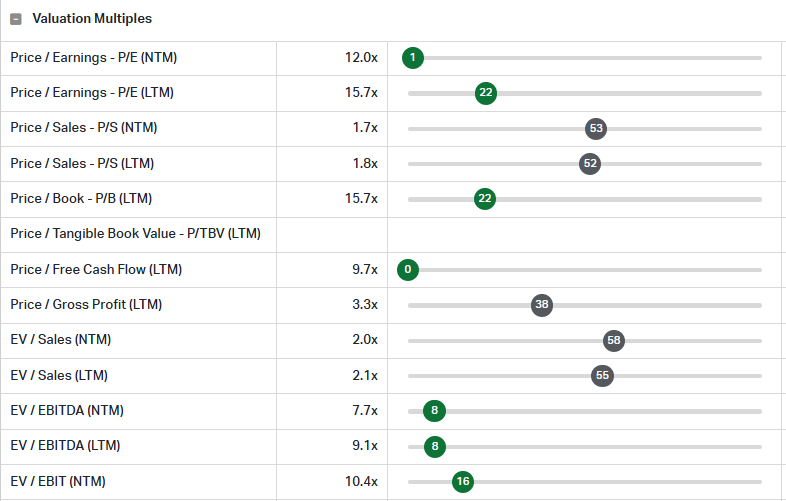Click the Valuation Multiples section title
The height and width of the screenshot is (501, 786).
pyautogui.click(x=92, y=19)
